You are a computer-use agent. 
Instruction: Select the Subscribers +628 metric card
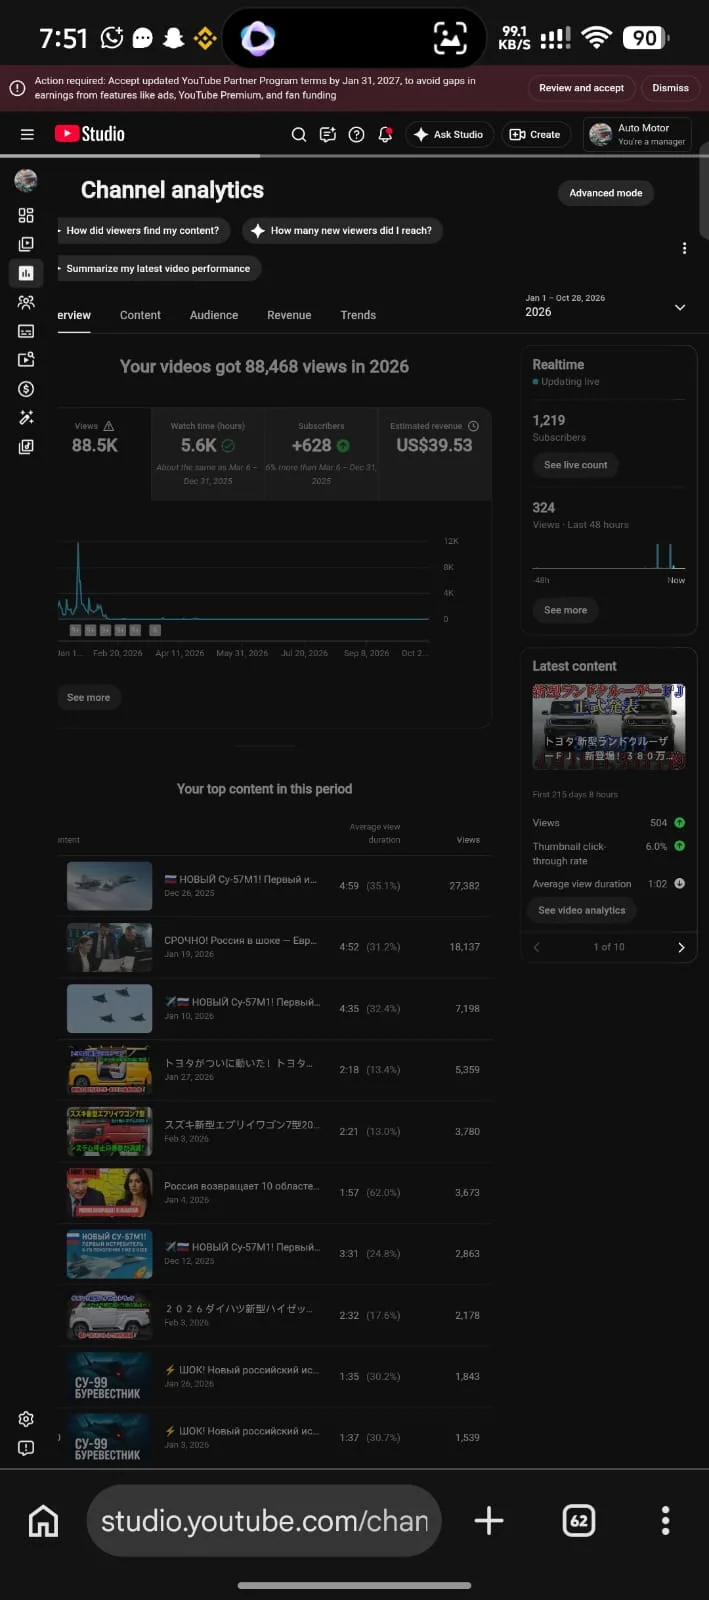pos(321,453)
